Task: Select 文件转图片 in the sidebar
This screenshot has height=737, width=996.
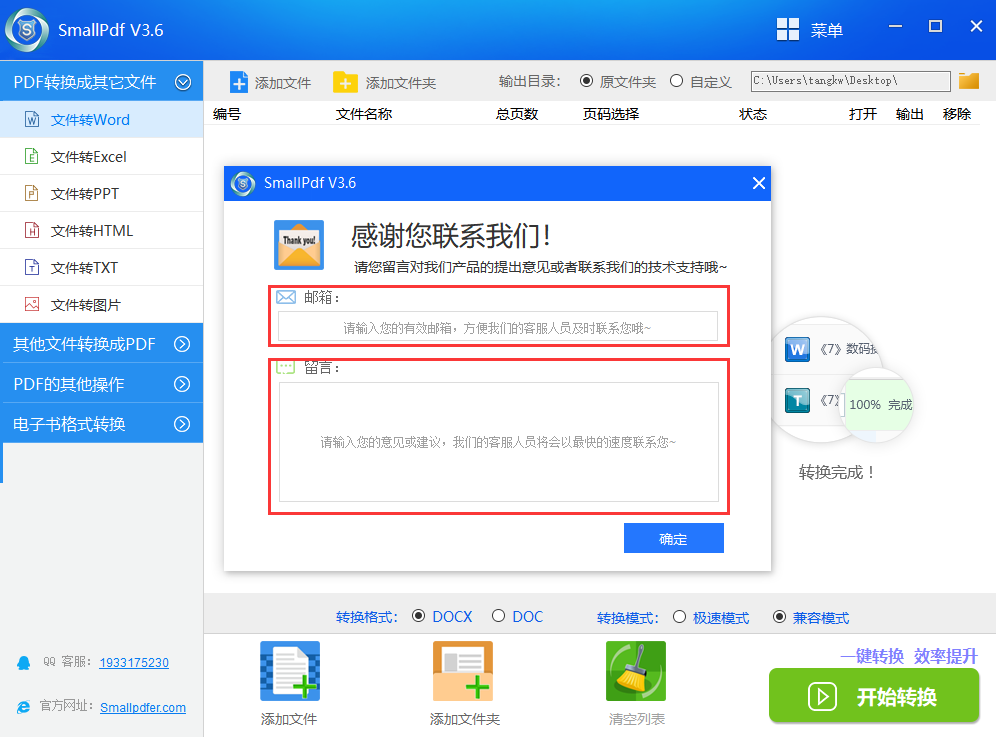Action: coord(102,304)
